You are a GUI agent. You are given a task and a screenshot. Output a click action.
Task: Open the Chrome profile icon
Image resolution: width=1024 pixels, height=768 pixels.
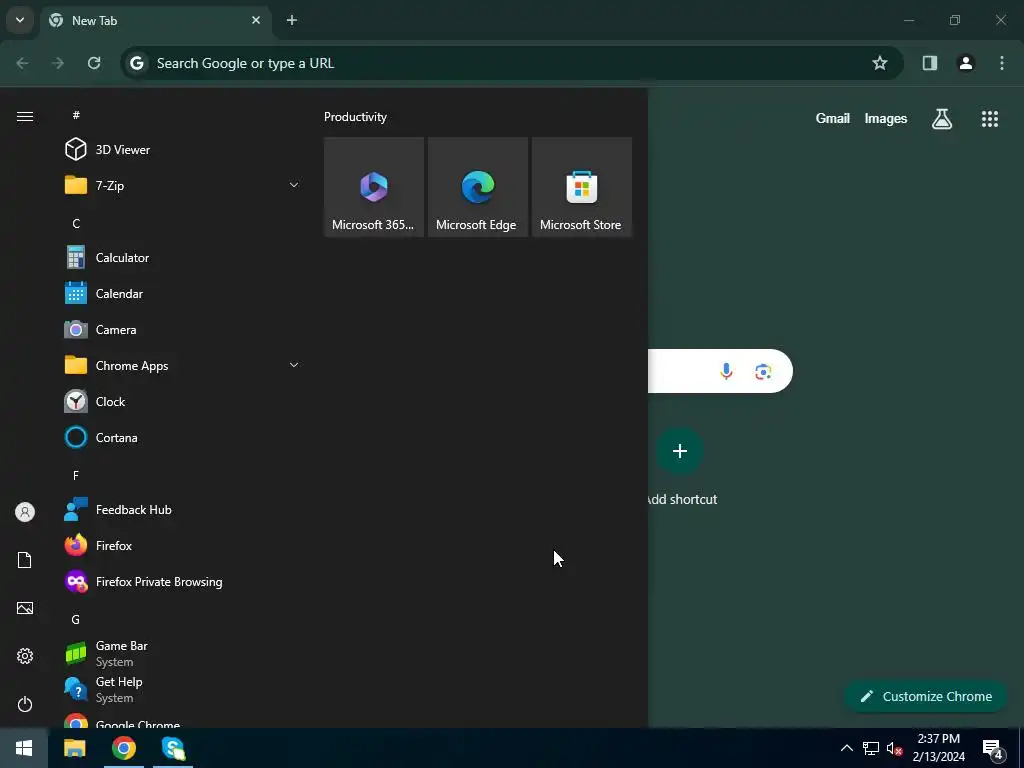[x=966, y=63]
